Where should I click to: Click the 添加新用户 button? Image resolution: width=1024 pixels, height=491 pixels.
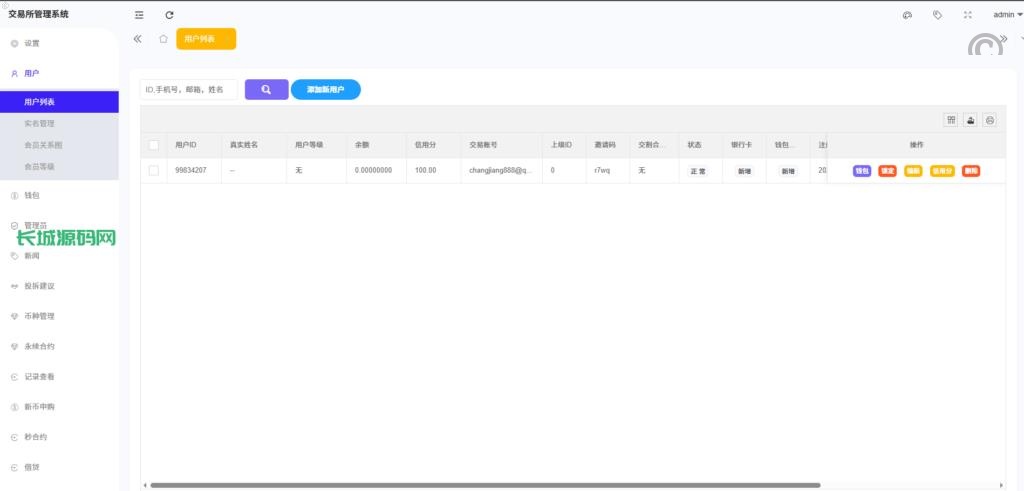coord(326,90)
